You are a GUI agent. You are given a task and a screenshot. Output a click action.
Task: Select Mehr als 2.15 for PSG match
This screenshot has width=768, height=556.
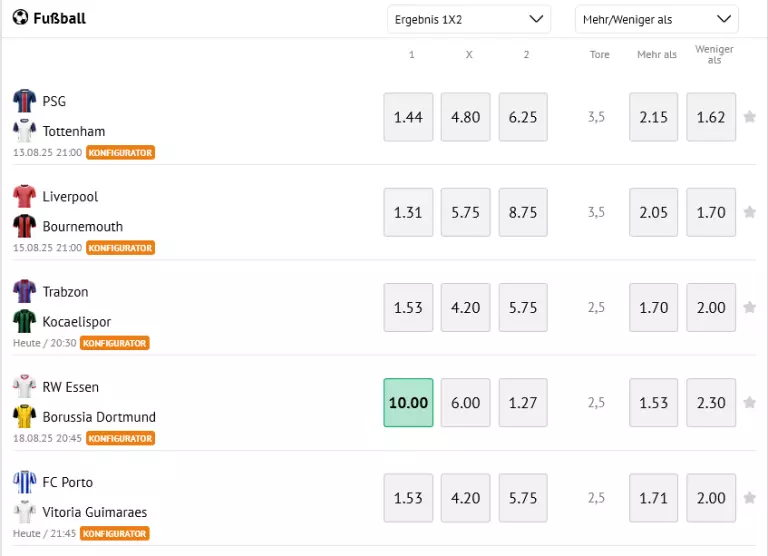point(653,117)
